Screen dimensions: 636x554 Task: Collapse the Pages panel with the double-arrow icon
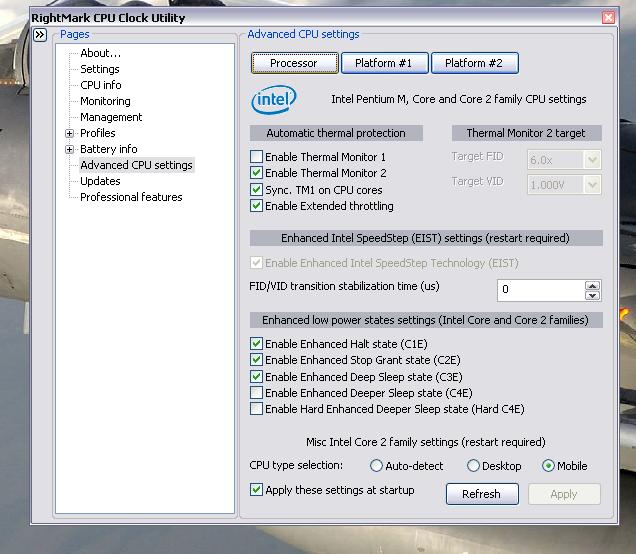[40, 35]
